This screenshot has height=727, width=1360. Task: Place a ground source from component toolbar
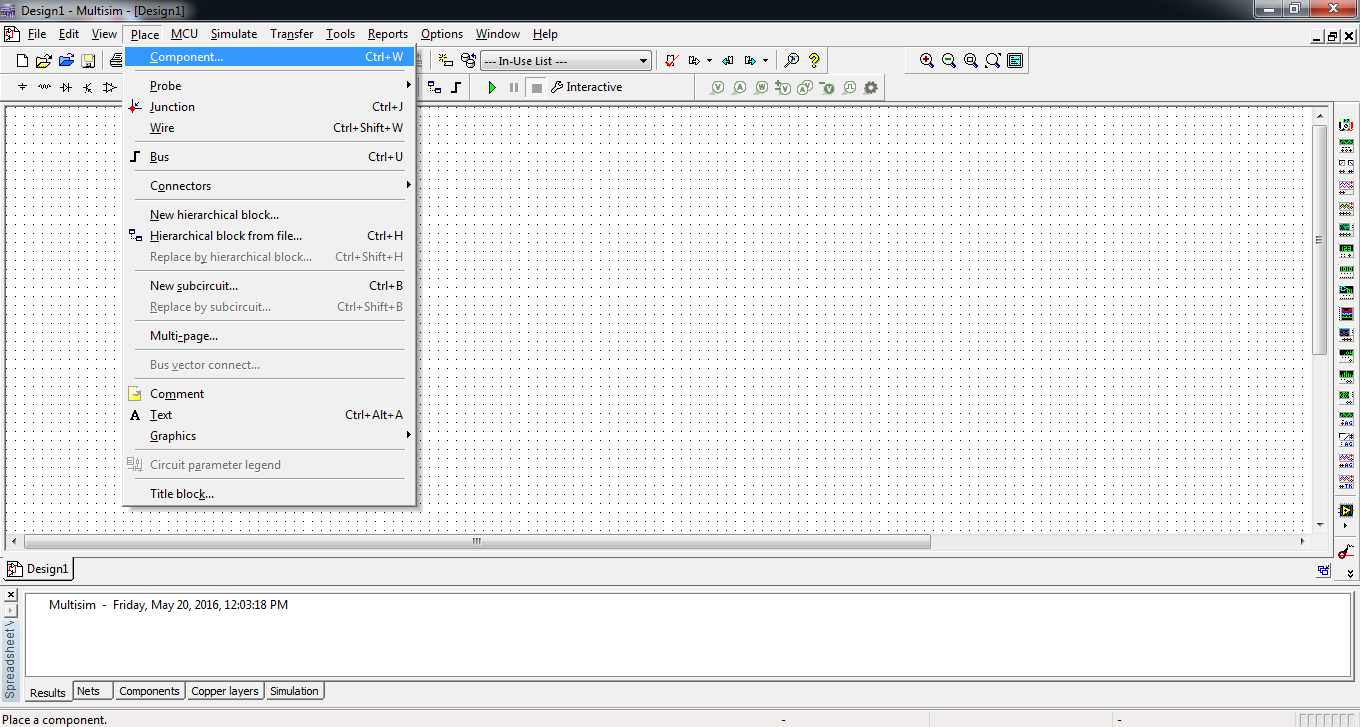(22, 87)
